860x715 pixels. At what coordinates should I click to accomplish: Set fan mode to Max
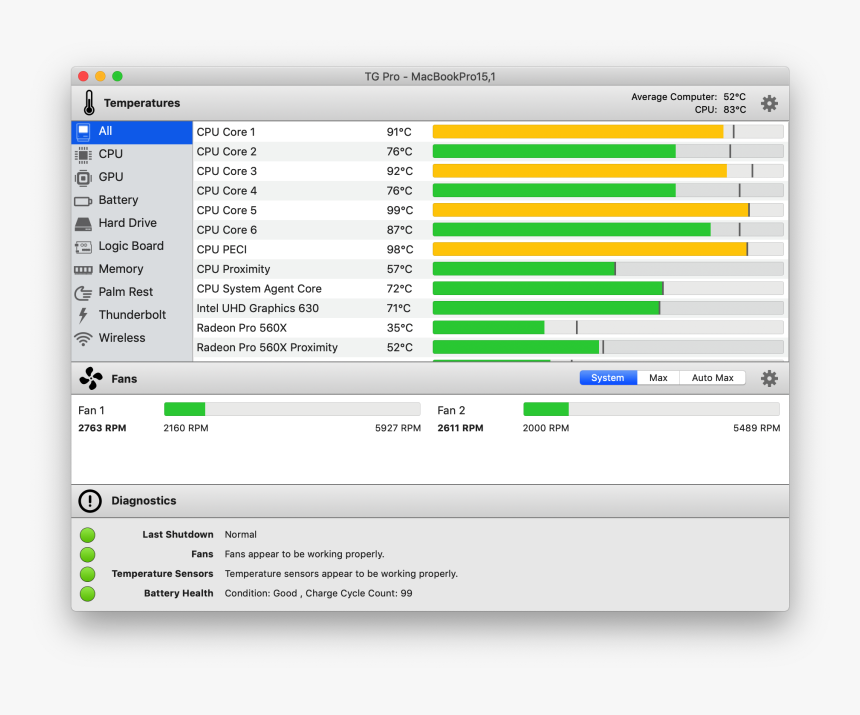click(x=658, y=378)
